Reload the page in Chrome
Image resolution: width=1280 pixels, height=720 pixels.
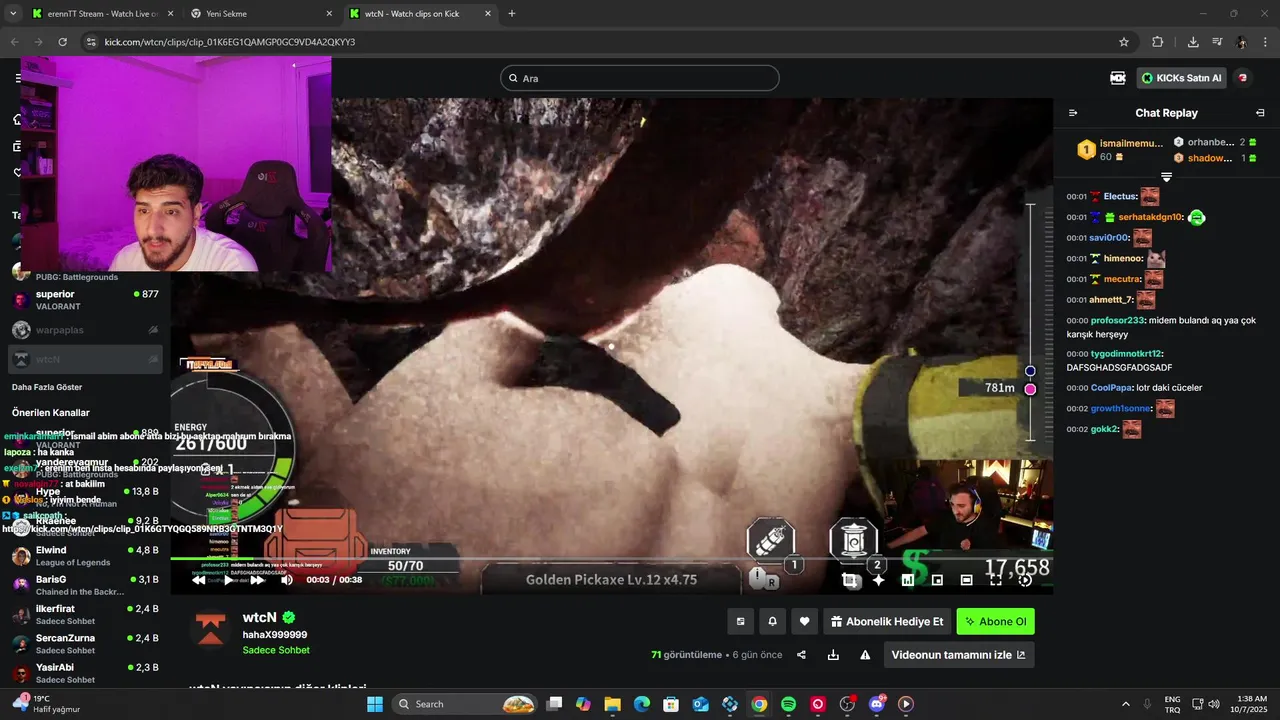(x=63, y=42)
